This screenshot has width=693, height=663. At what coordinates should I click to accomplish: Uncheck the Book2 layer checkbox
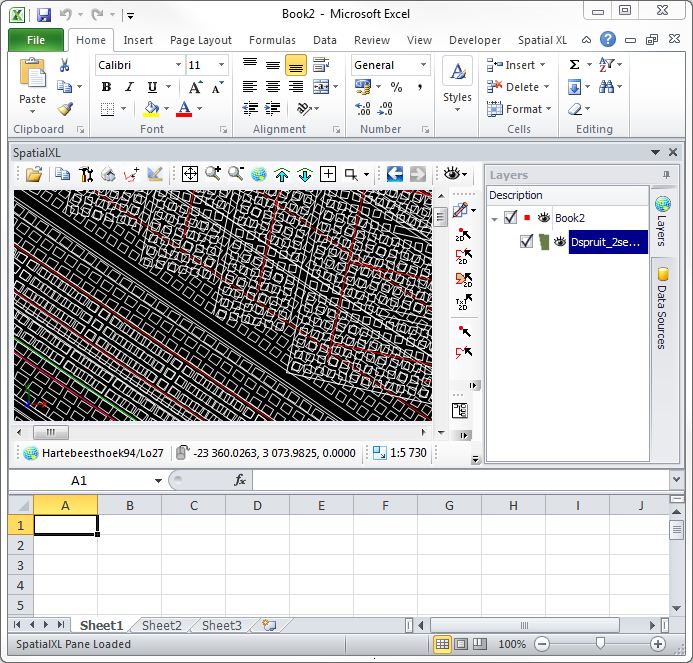point(511,218)
